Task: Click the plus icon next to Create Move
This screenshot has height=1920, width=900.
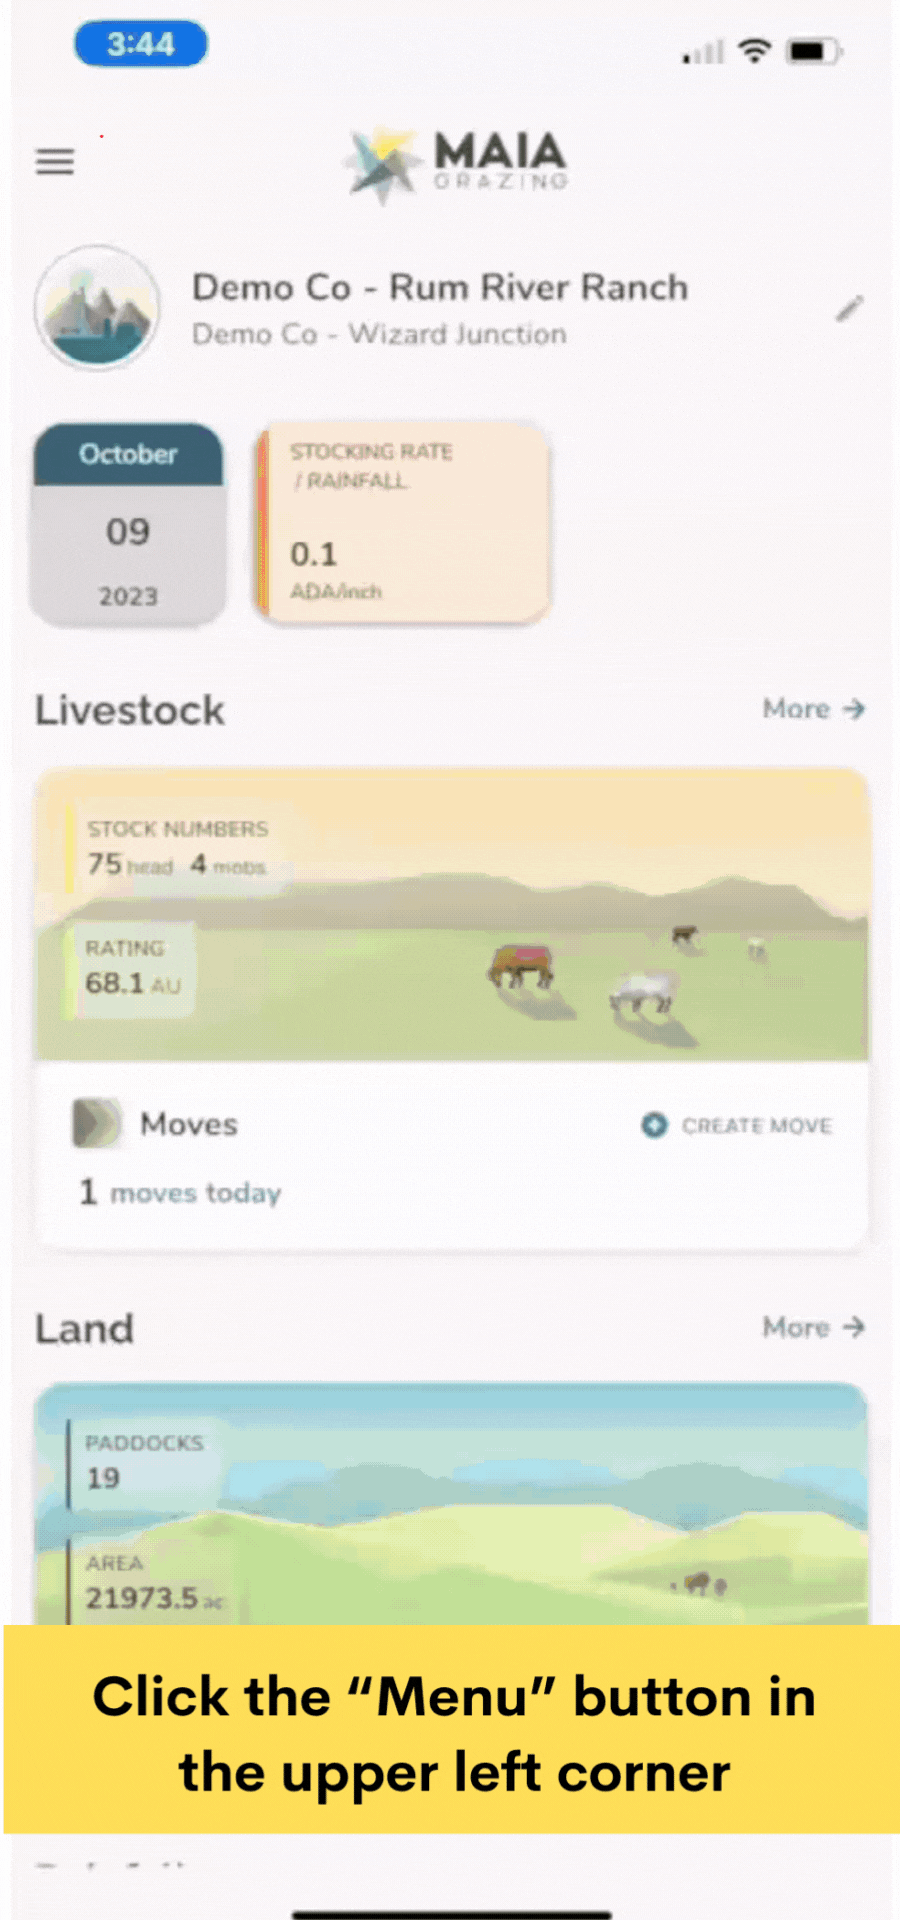Action: (653, 1125)
